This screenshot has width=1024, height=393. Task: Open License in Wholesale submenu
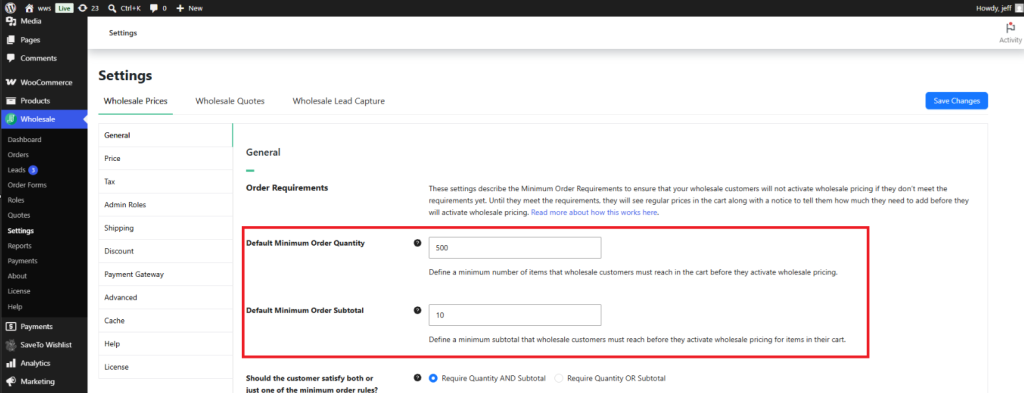tap(19, 291)
